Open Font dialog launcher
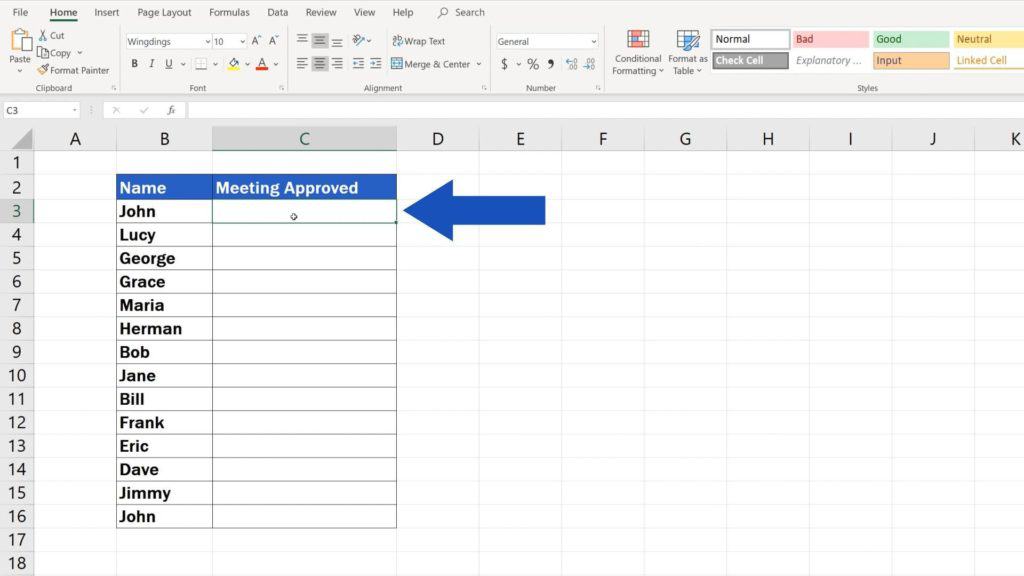 click(281, 88)
